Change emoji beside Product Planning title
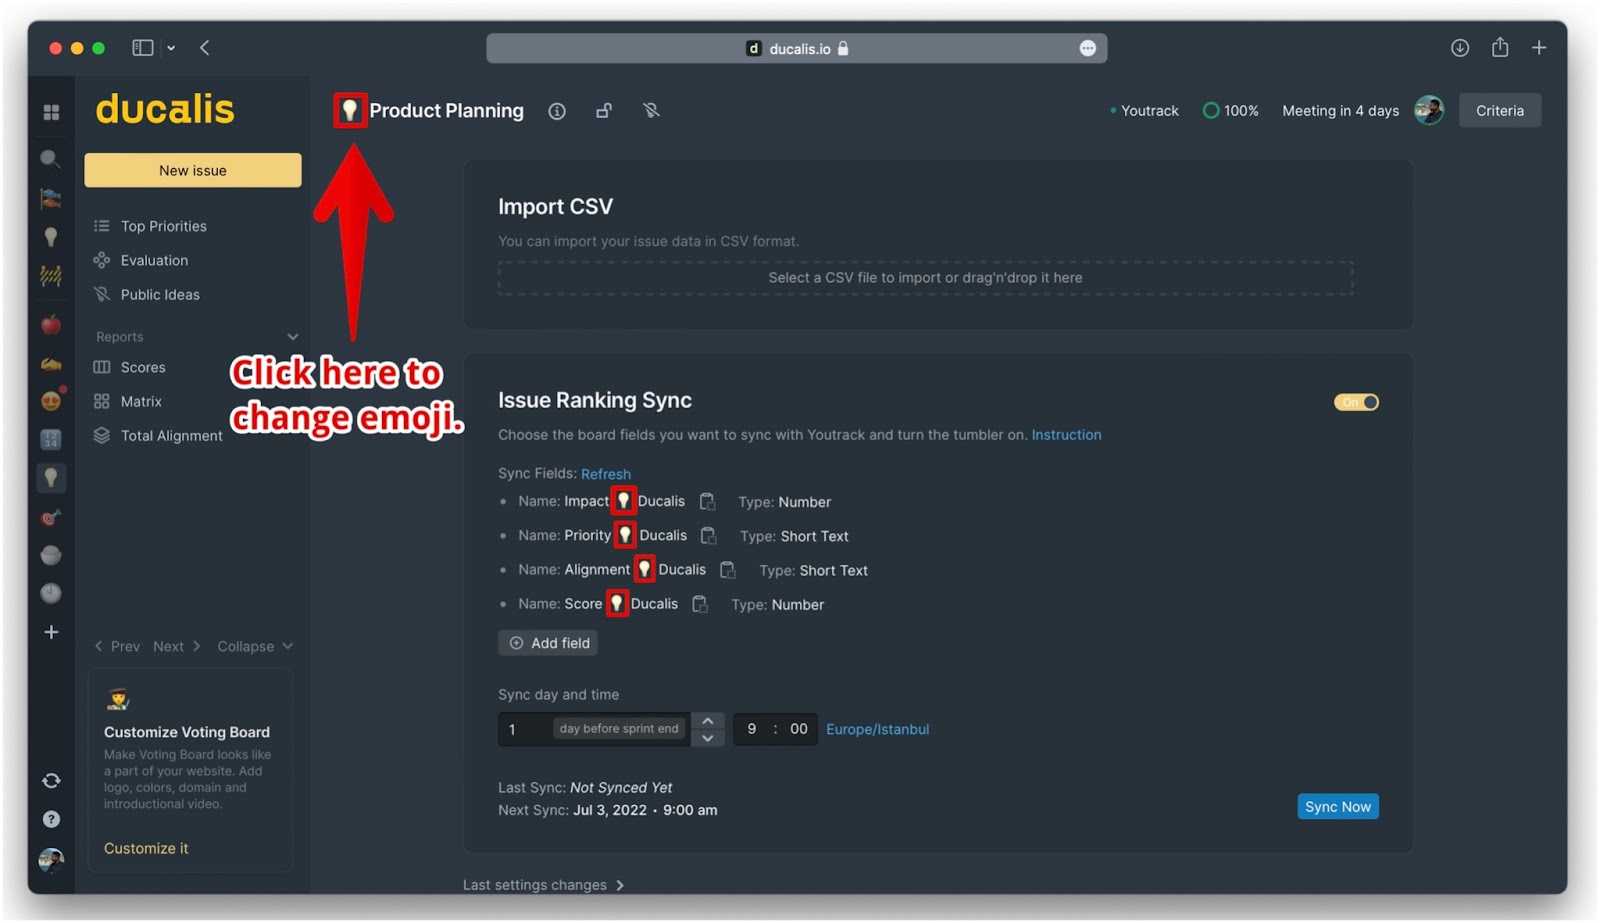 (349, 110)
